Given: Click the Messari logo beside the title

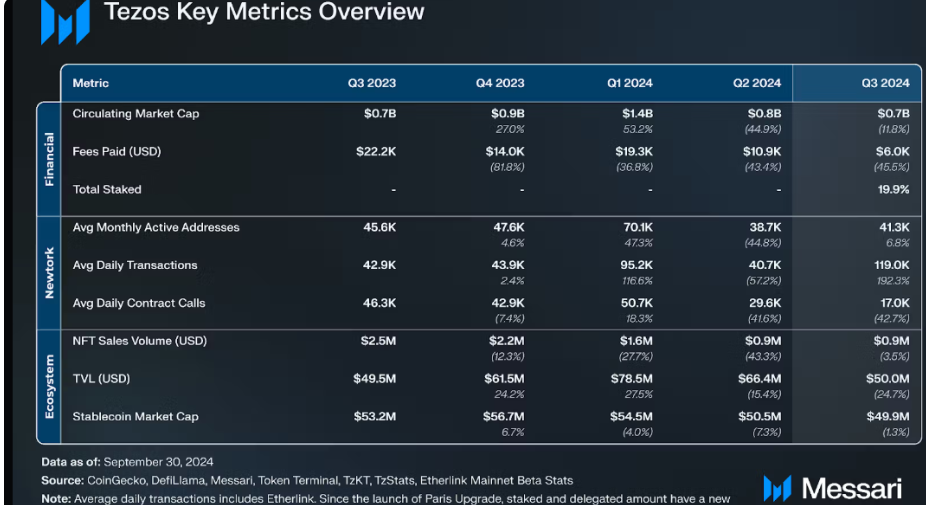Looking at the screenshot, I should tap(66, 22).
